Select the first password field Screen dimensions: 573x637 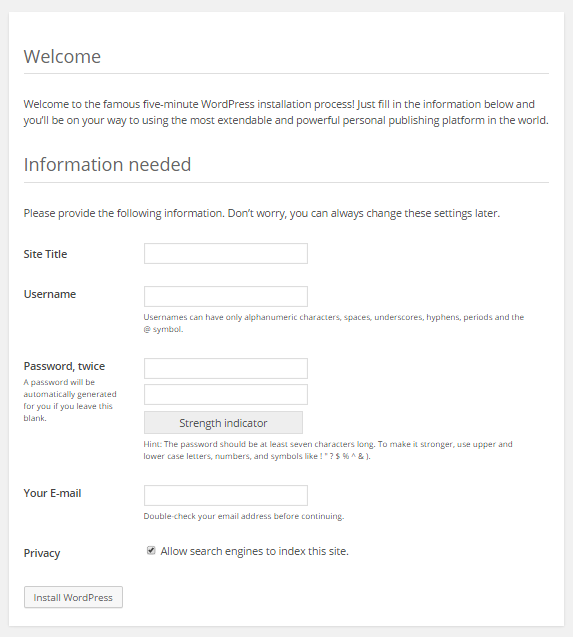(x=226, y=368)
